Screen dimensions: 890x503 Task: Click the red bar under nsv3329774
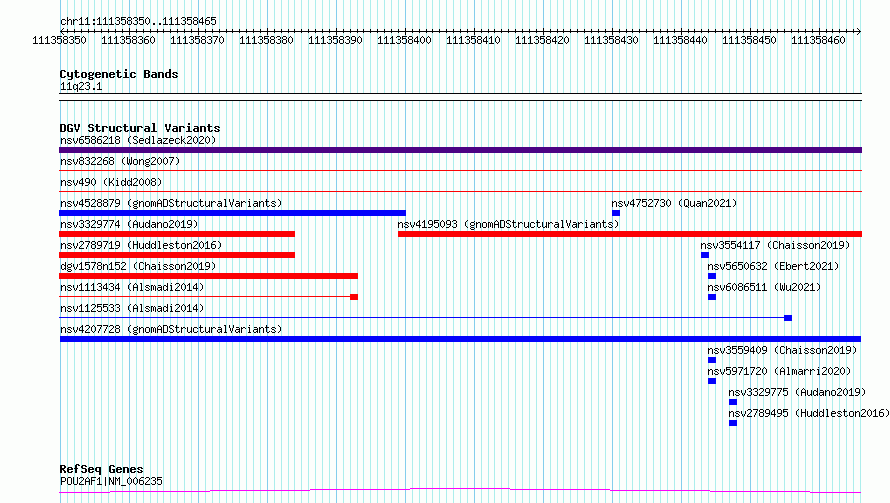point(177,234)
